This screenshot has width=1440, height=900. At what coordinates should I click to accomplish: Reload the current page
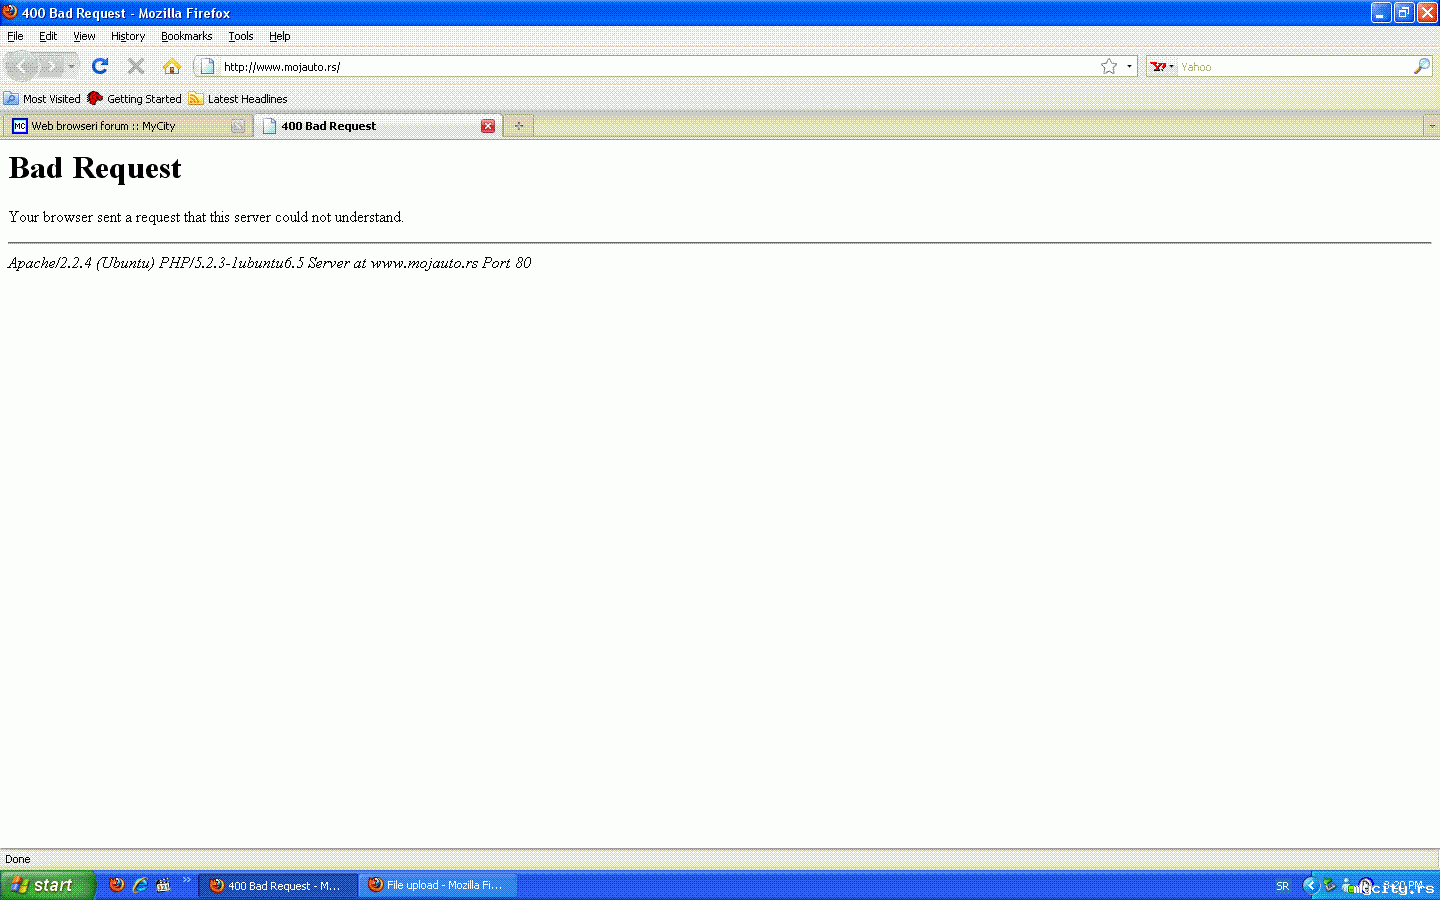(x=99, y=66)
